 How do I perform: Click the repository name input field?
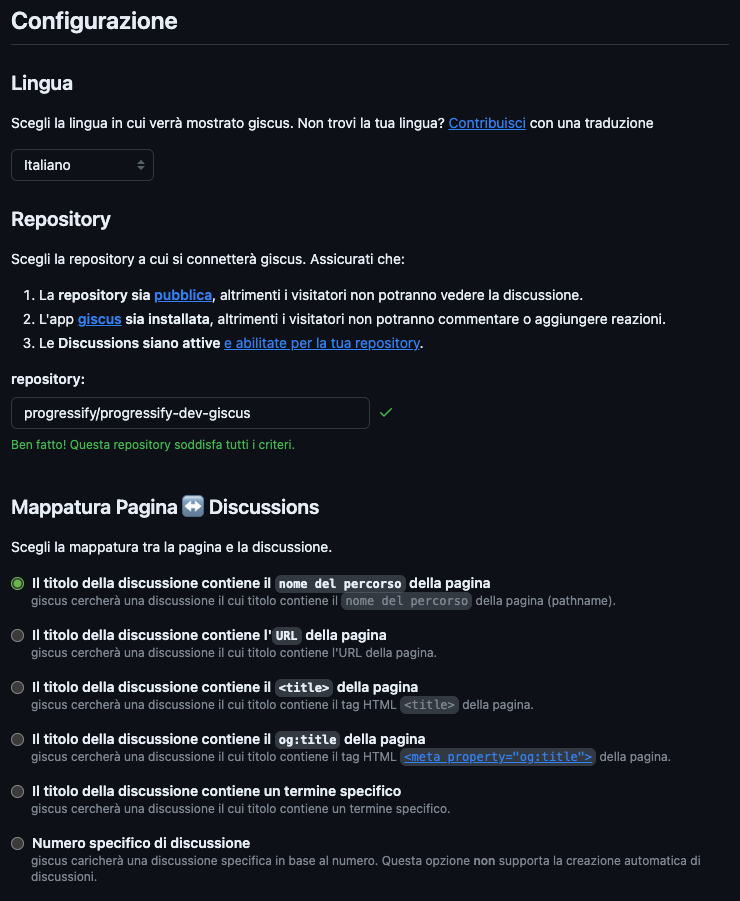tap(190, 413)
